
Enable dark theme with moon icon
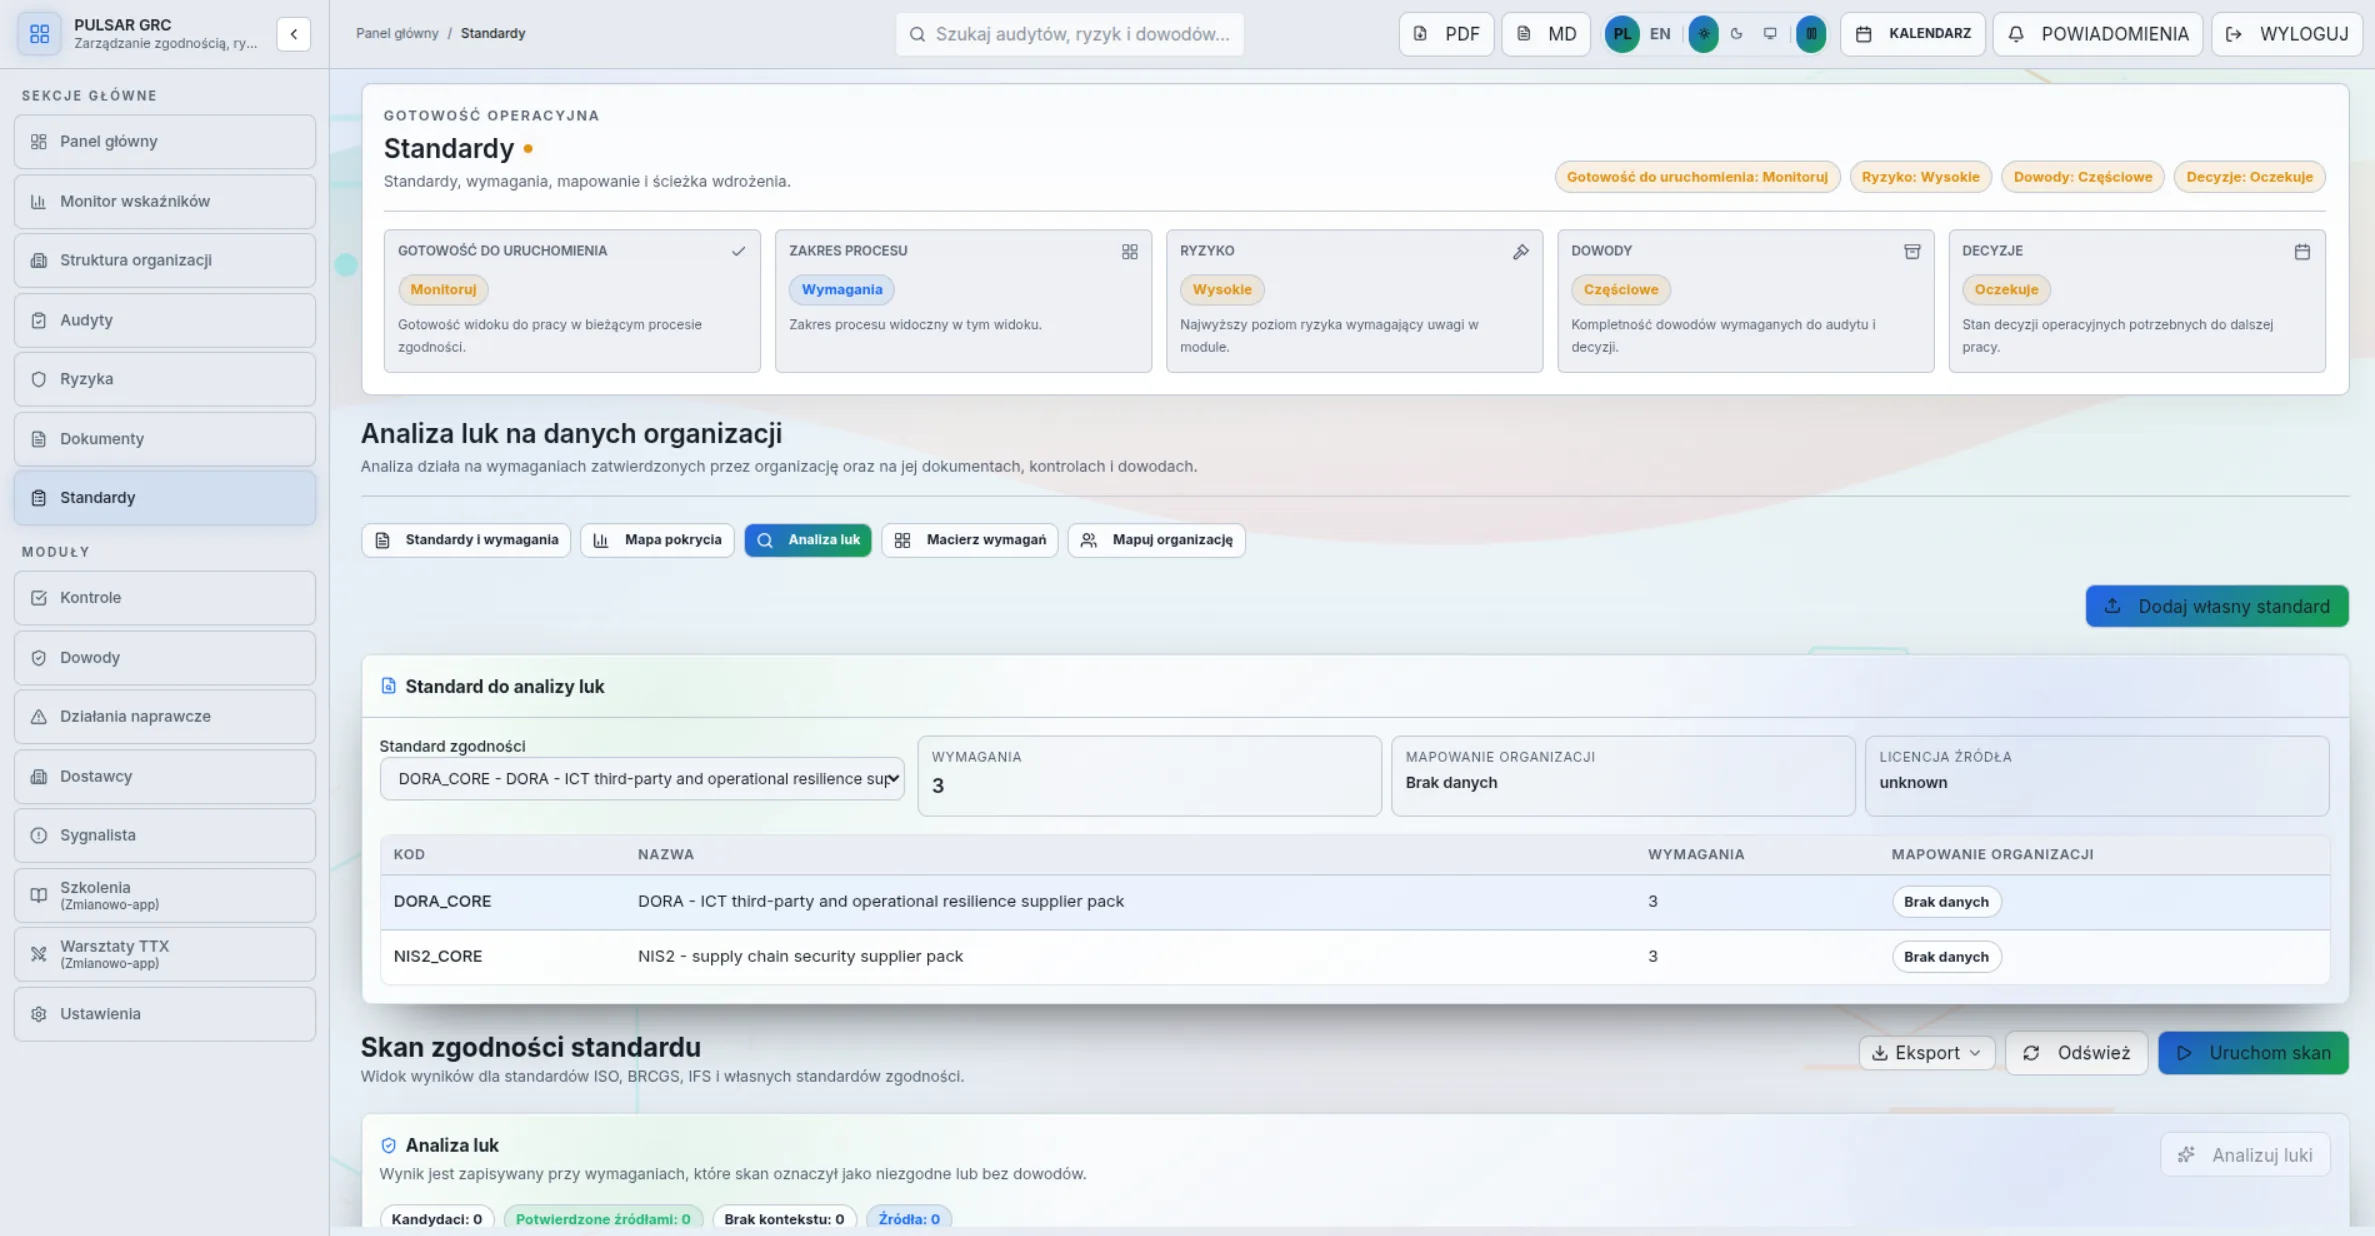[x=1736, y=34]
